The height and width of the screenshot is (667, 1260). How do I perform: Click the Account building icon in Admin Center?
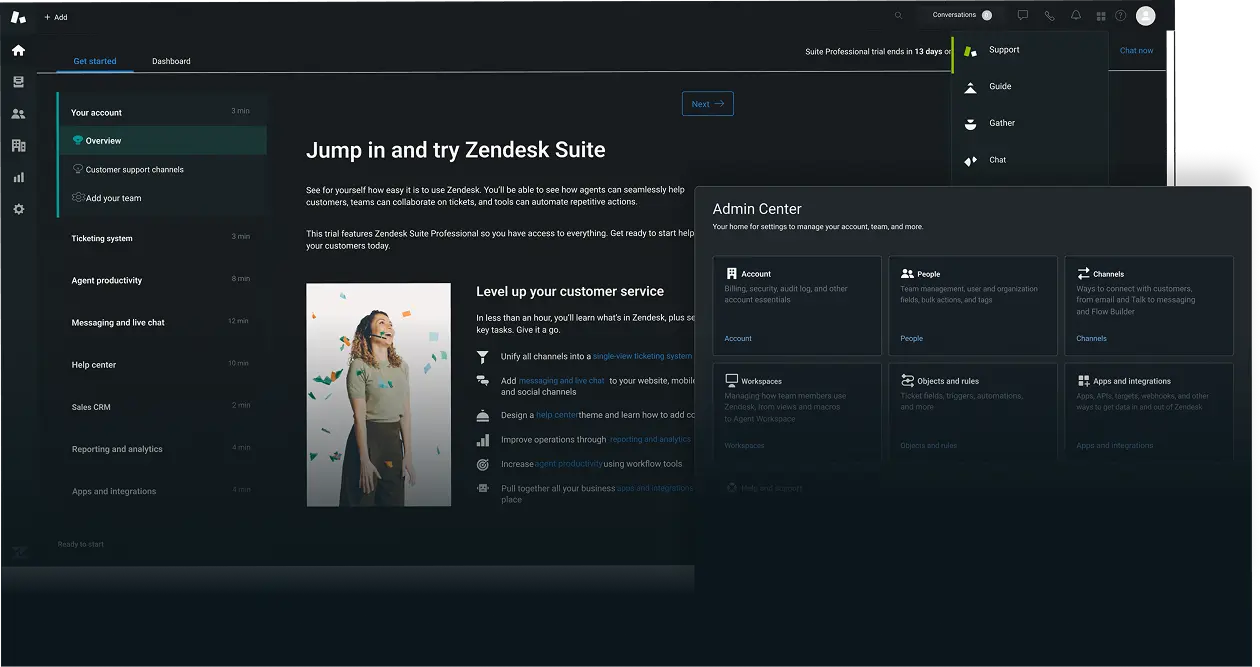731,273
